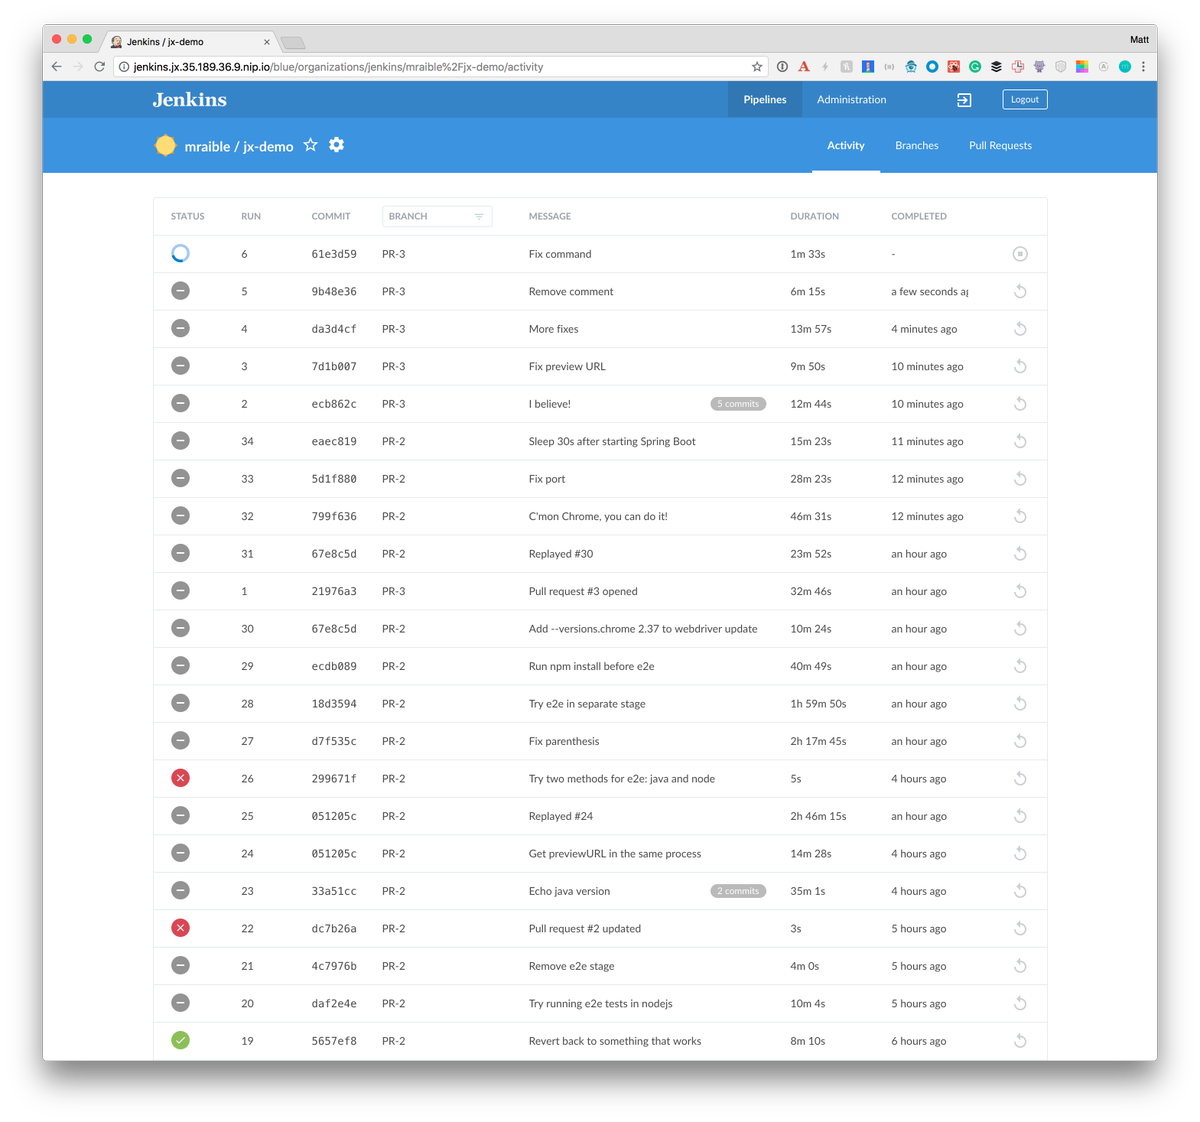The height and width of the screenshot is (1122, 1200).
Task: Open the 'Replayed #24' run
Action: (600, 816)
